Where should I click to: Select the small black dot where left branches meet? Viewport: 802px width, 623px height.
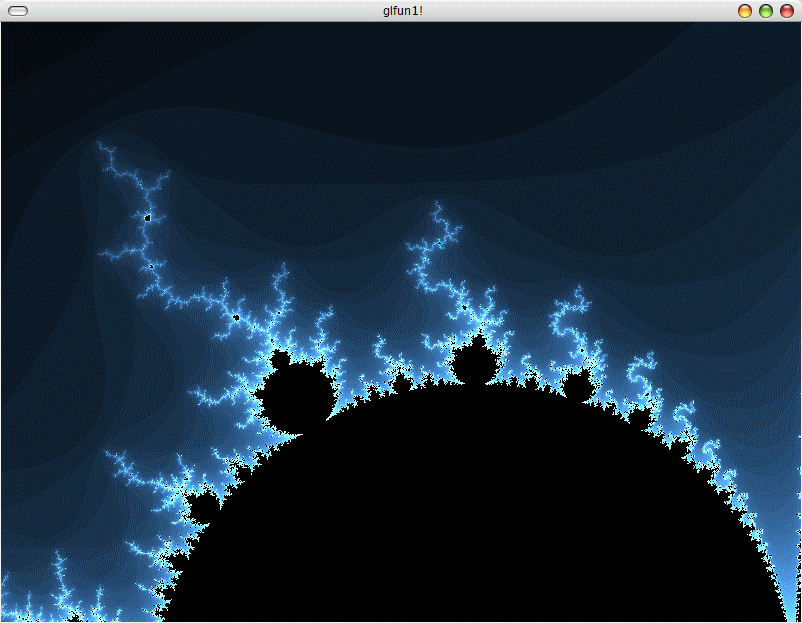coord(236,318)
